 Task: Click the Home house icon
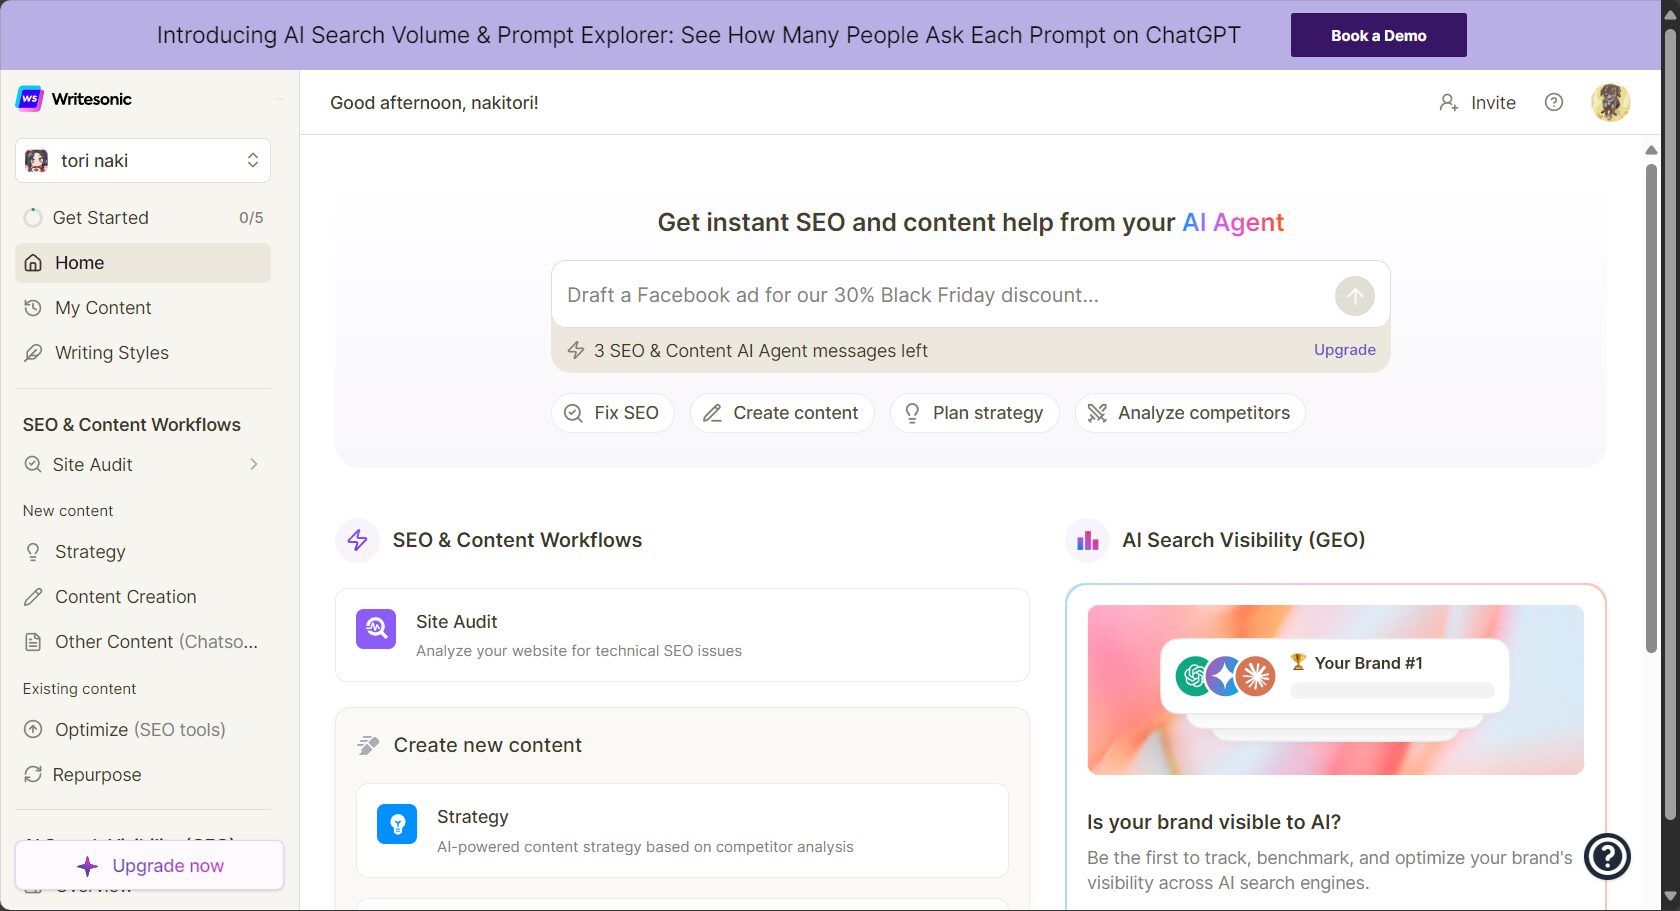33,263
